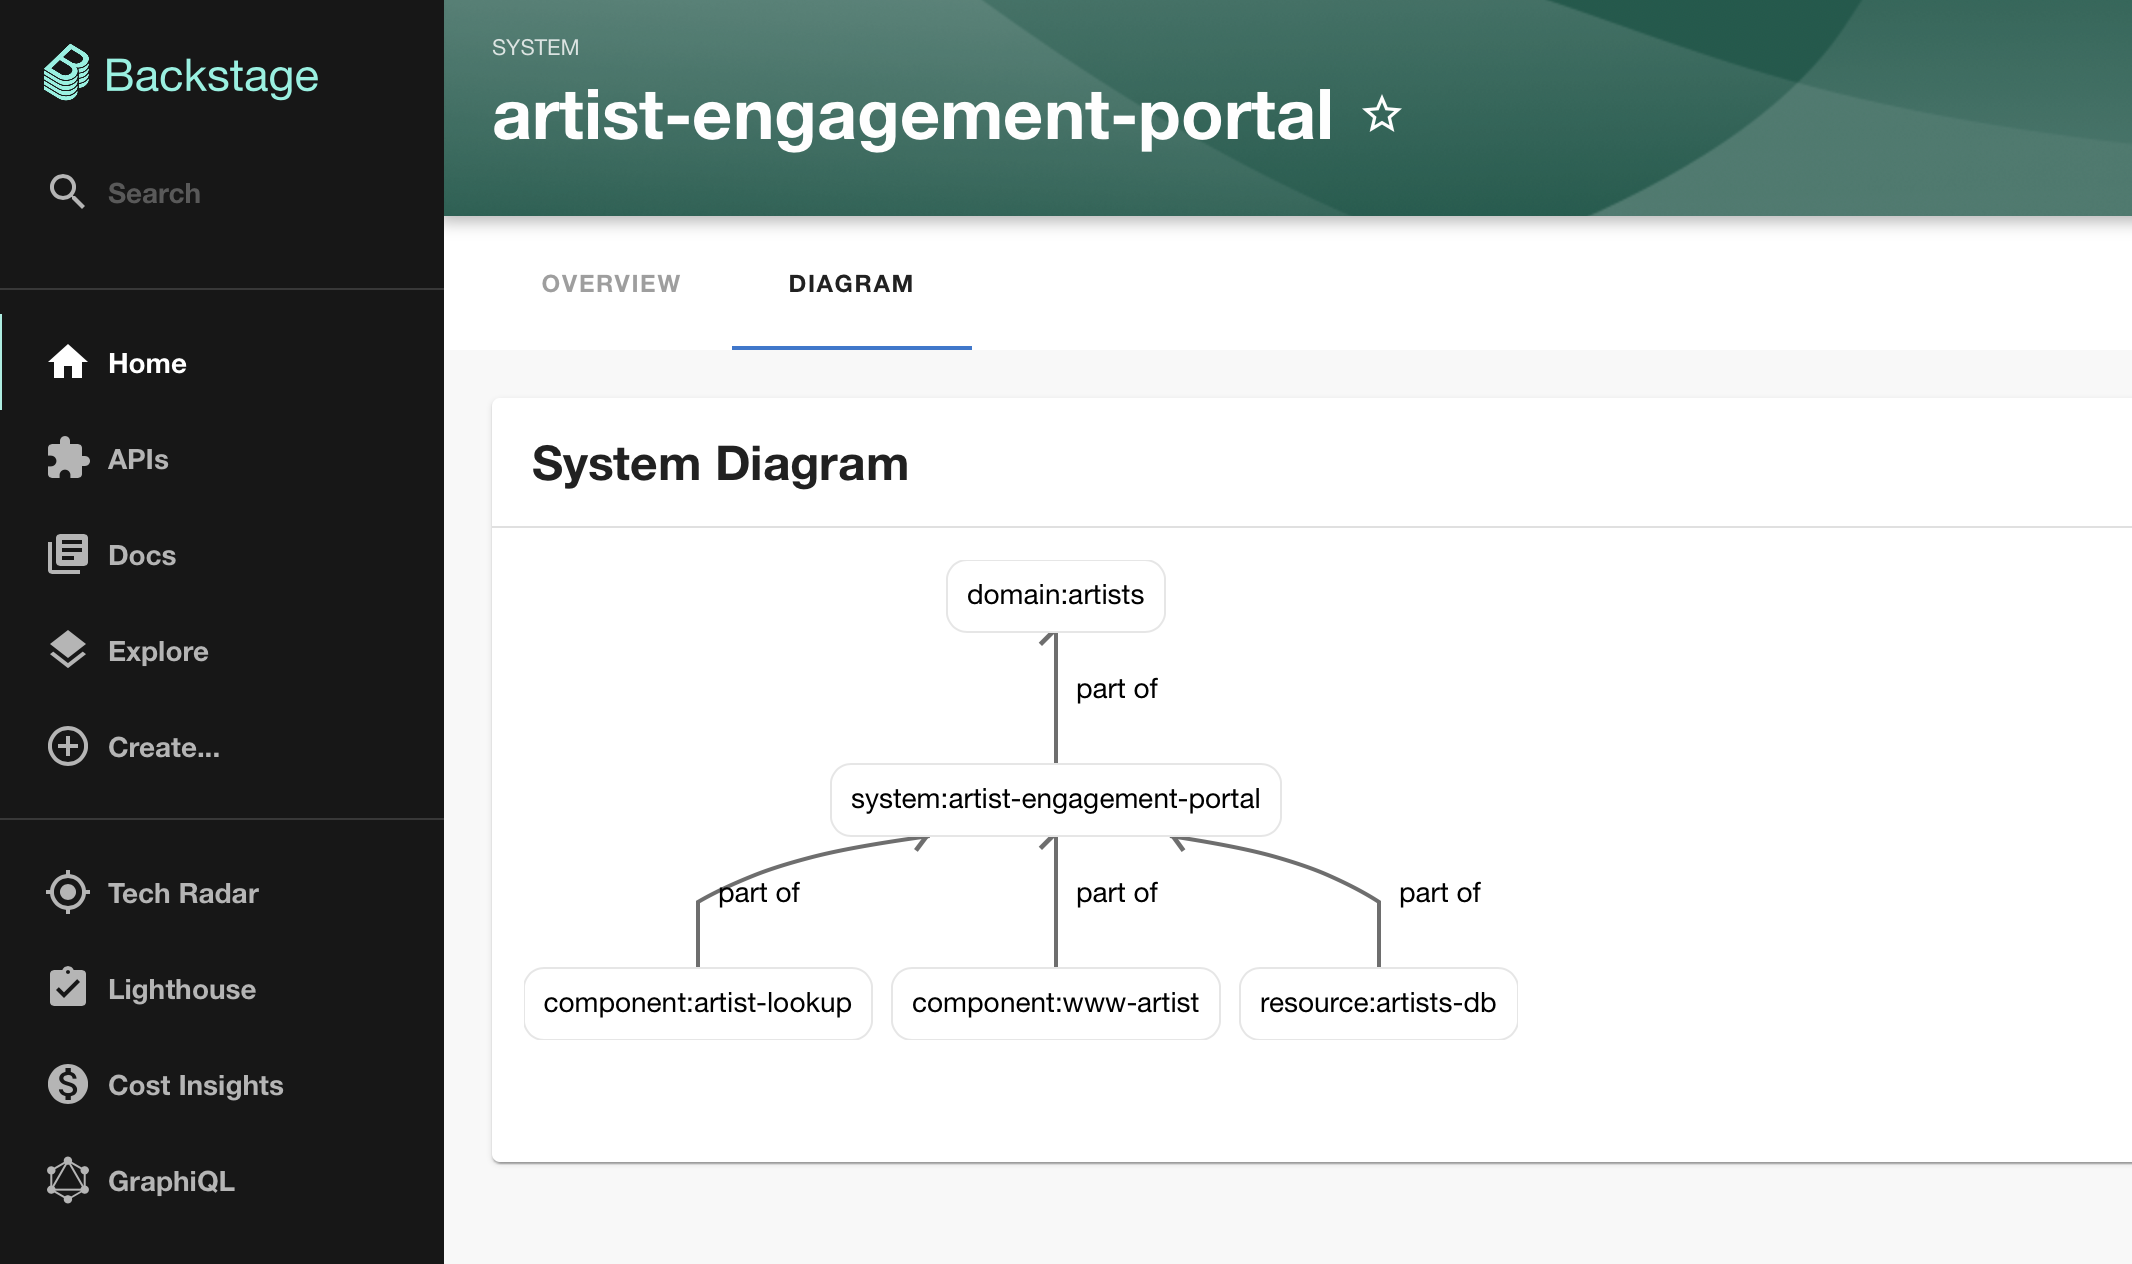
Task: Click the Create plus icon
Action: (67, 747)
